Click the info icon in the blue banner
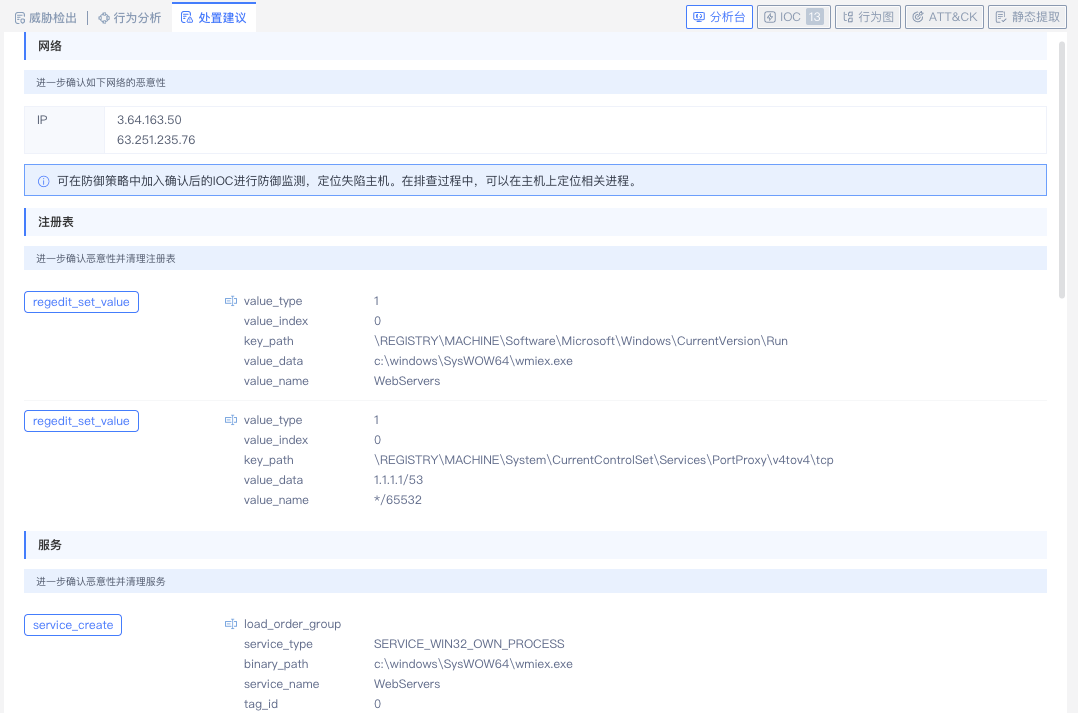 [43, 182]
